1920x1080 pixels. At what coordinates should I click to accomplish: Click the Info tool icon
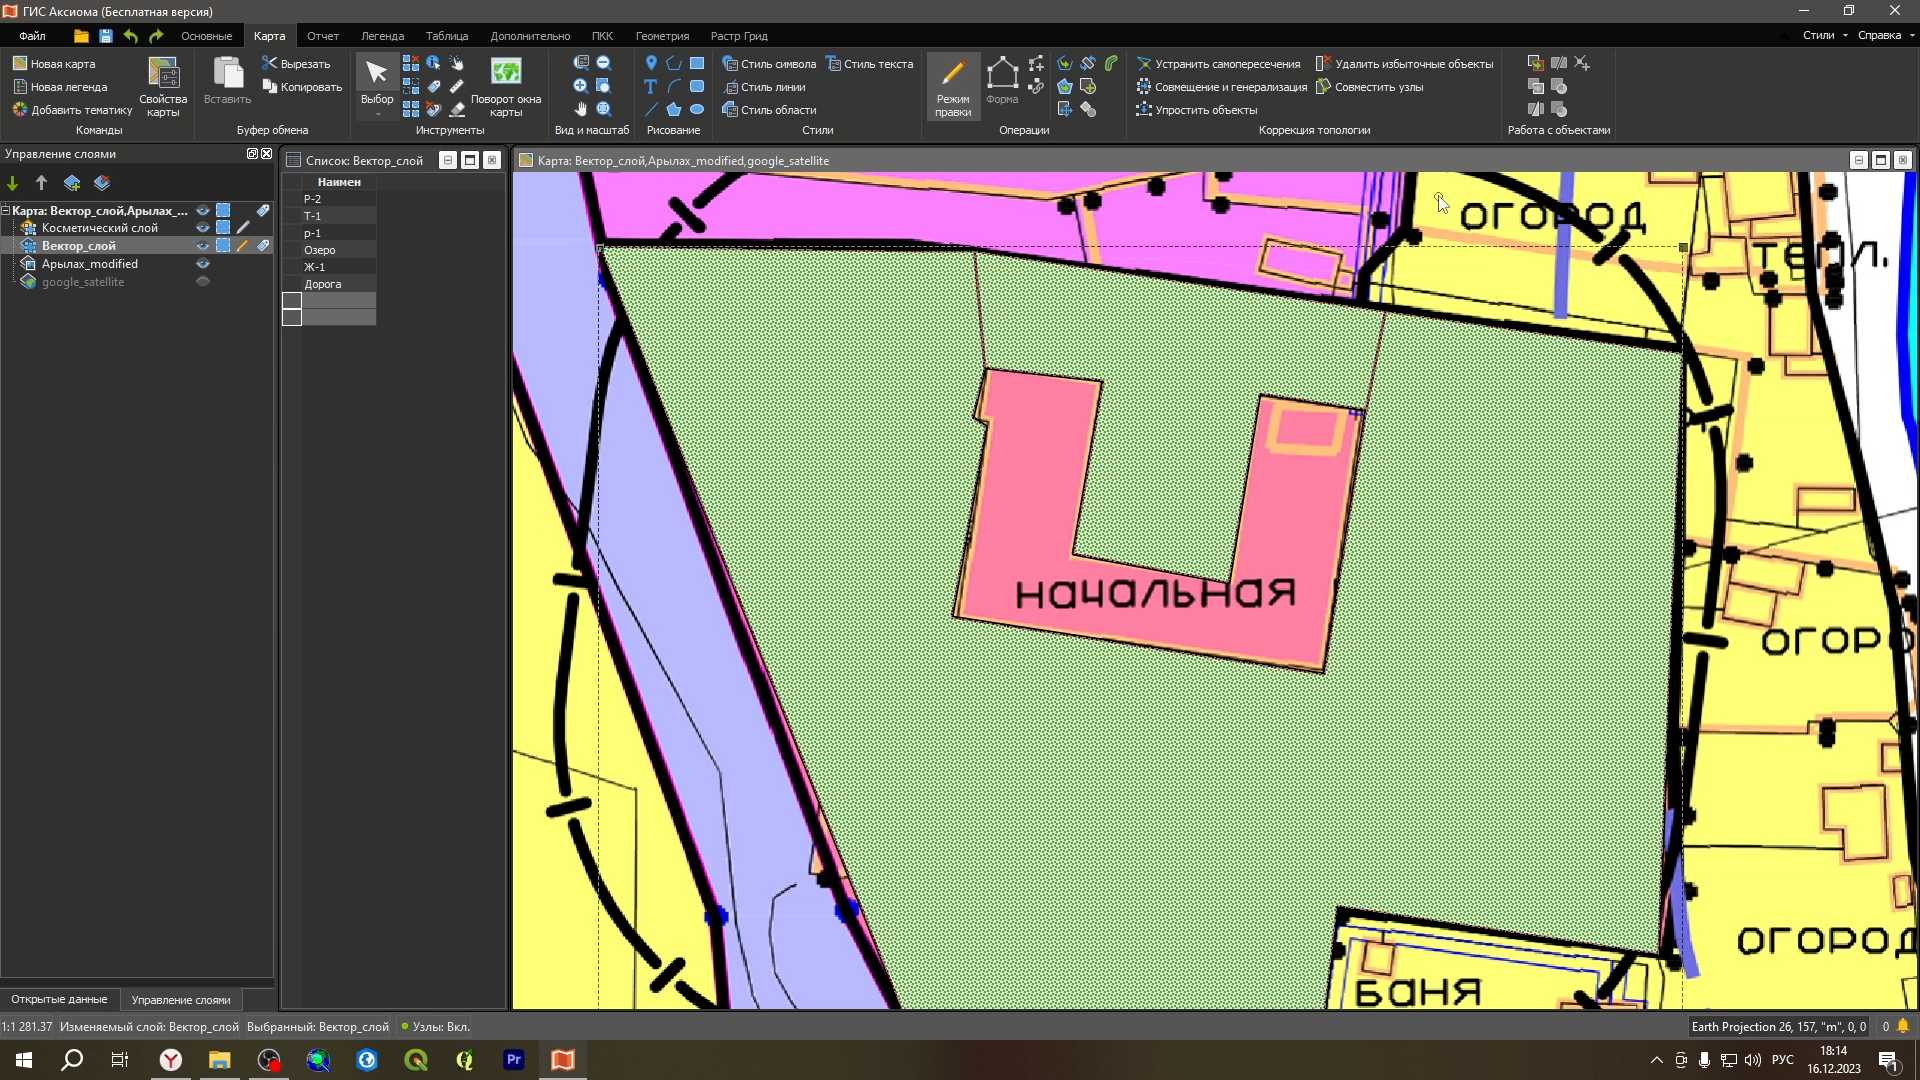pos(433,63)
